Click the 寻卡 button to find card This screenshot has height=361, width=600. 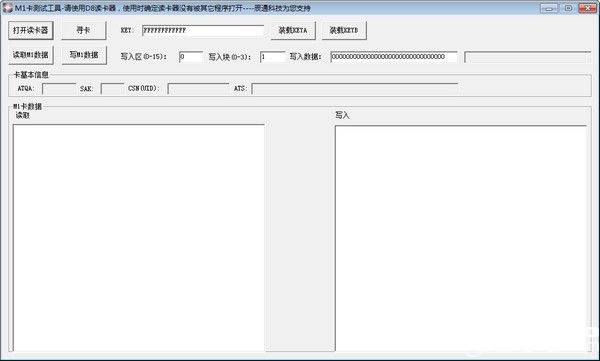click(83, 30)
